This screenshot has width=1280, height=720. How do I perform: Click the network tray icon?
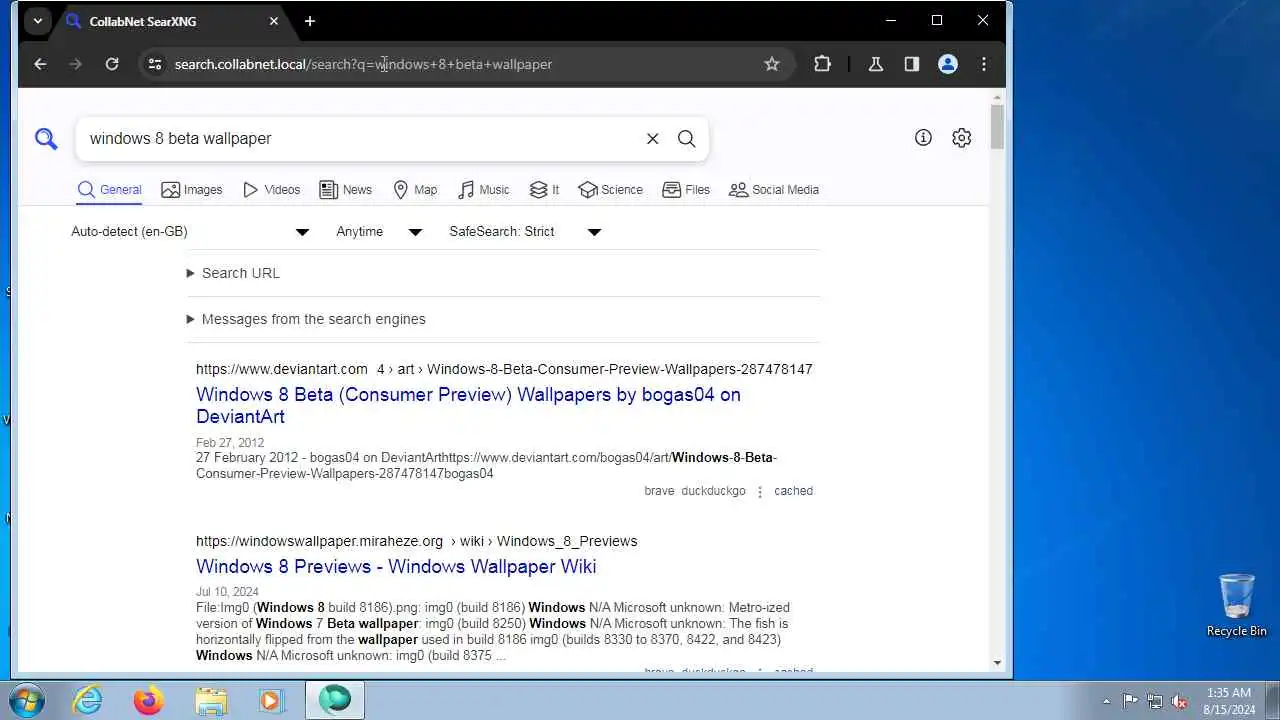tap(1155, 701)
